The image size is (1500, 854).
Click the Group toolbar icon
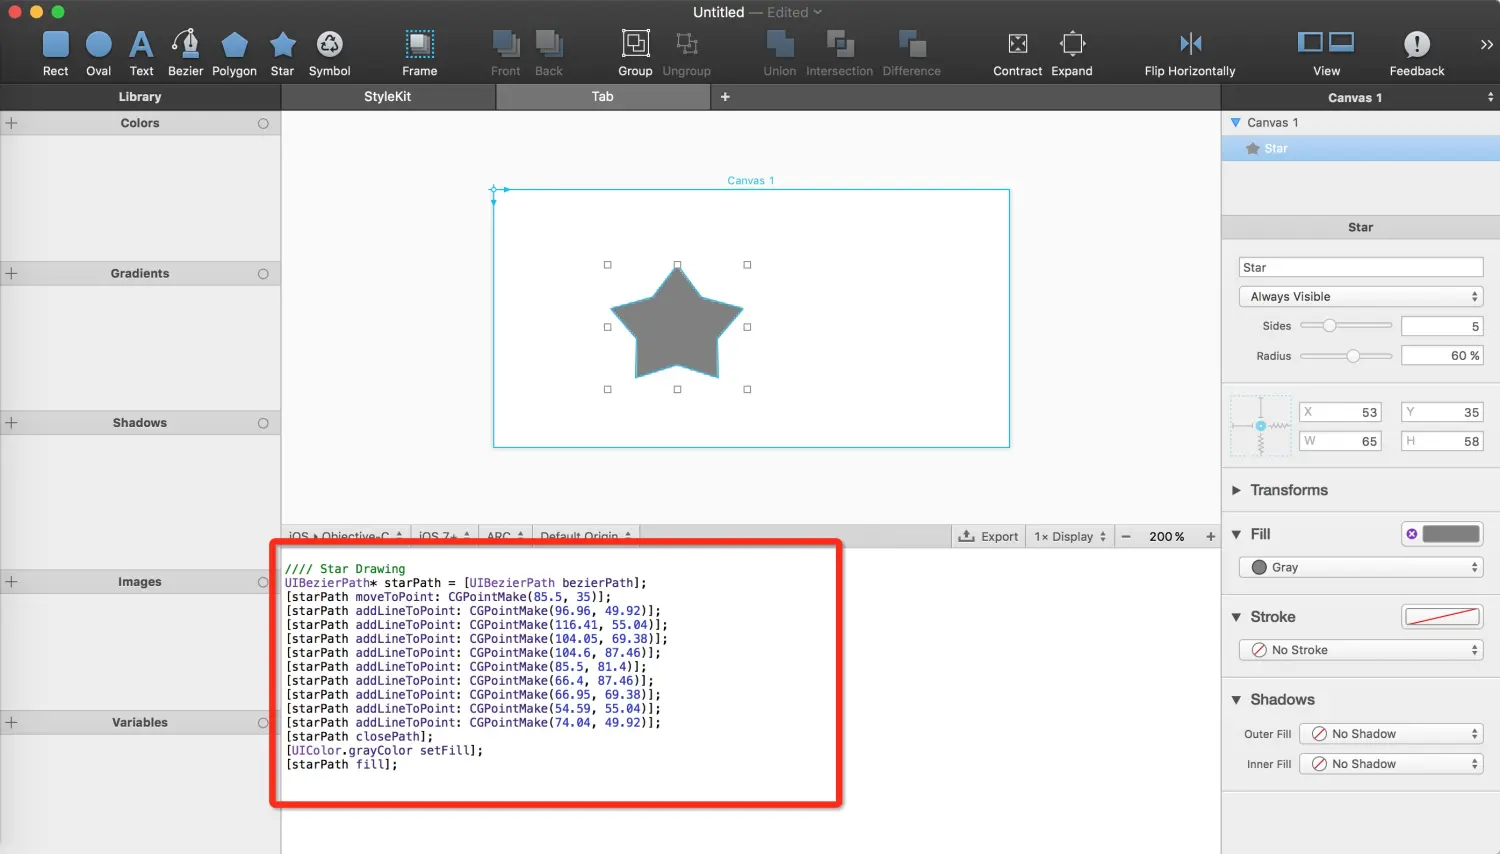[635, 43]
